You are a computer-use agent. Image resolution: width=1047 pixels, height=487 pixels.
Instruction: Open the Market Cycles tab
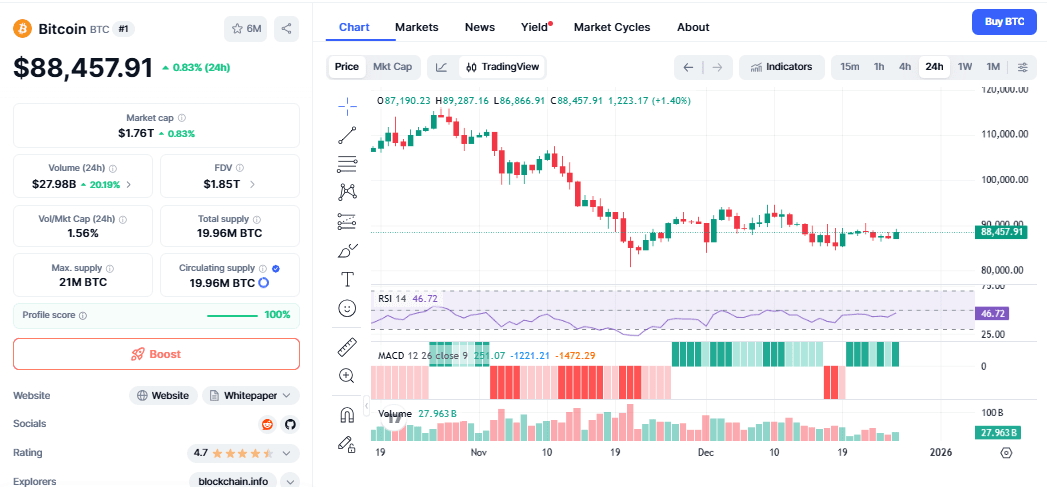point(611,27)
